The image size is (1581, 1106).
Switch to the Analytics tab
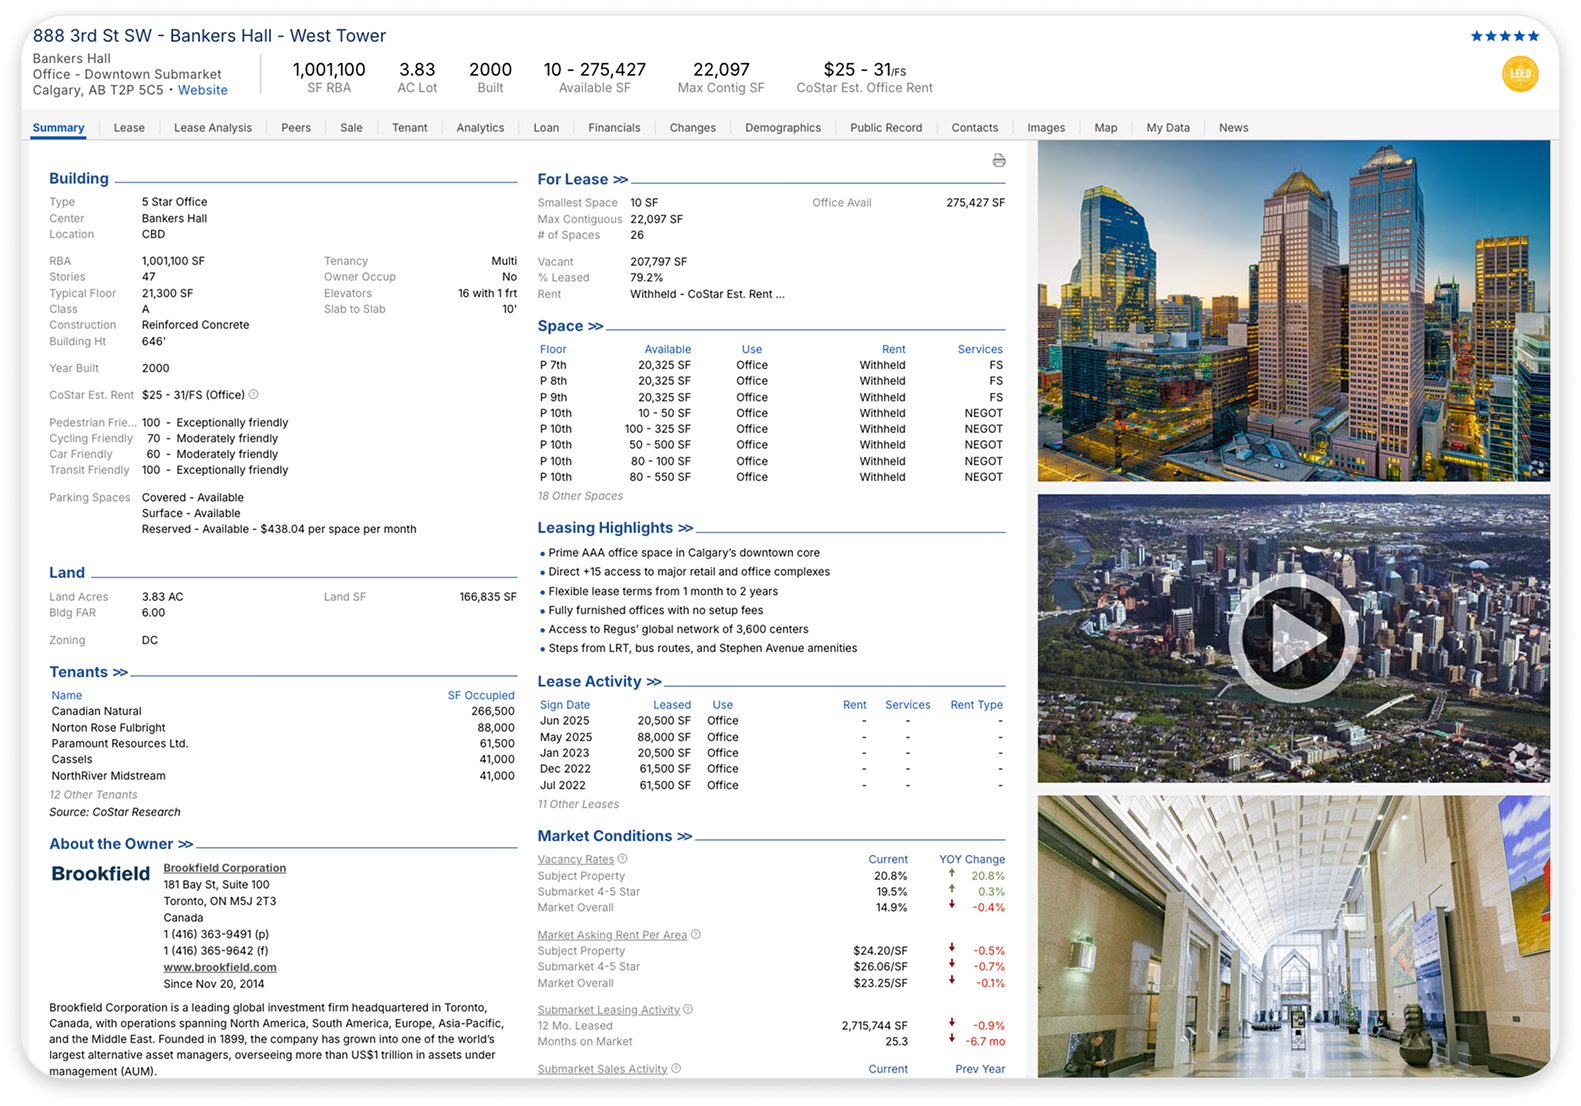480,128
